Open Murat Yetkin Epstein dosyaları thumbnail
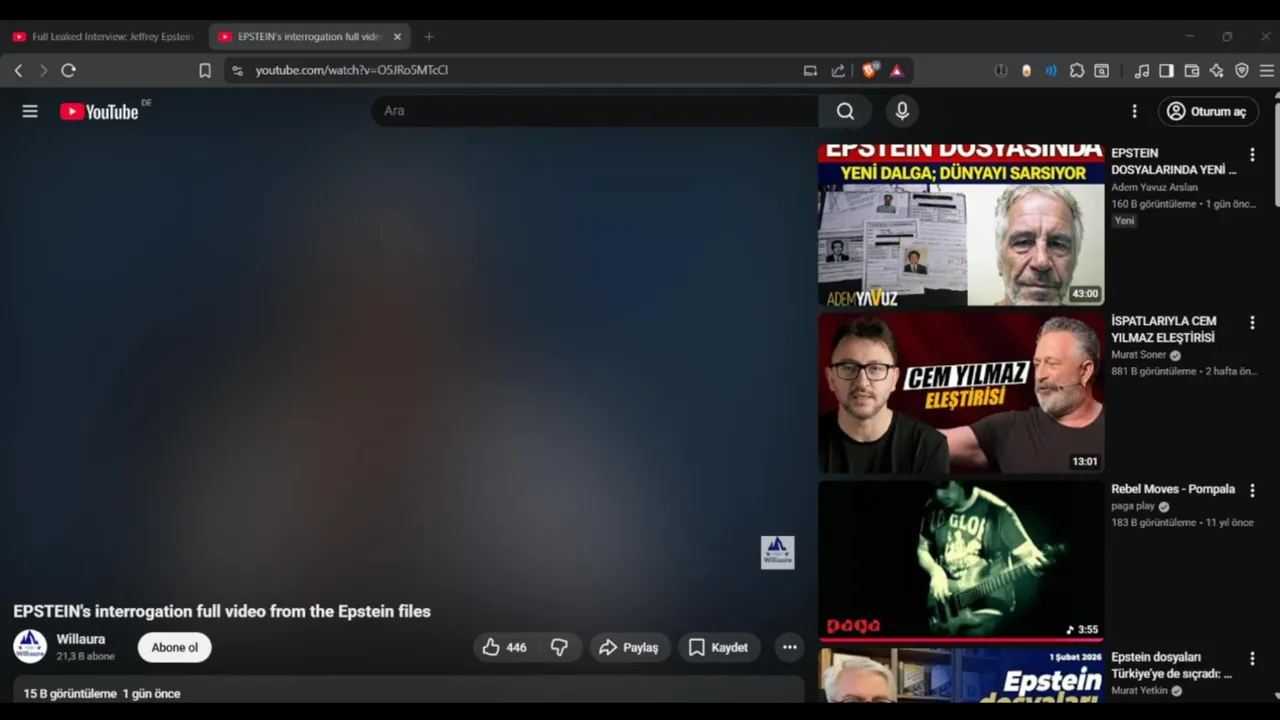This screenshot has width=1280, height=720. point(961,675)
